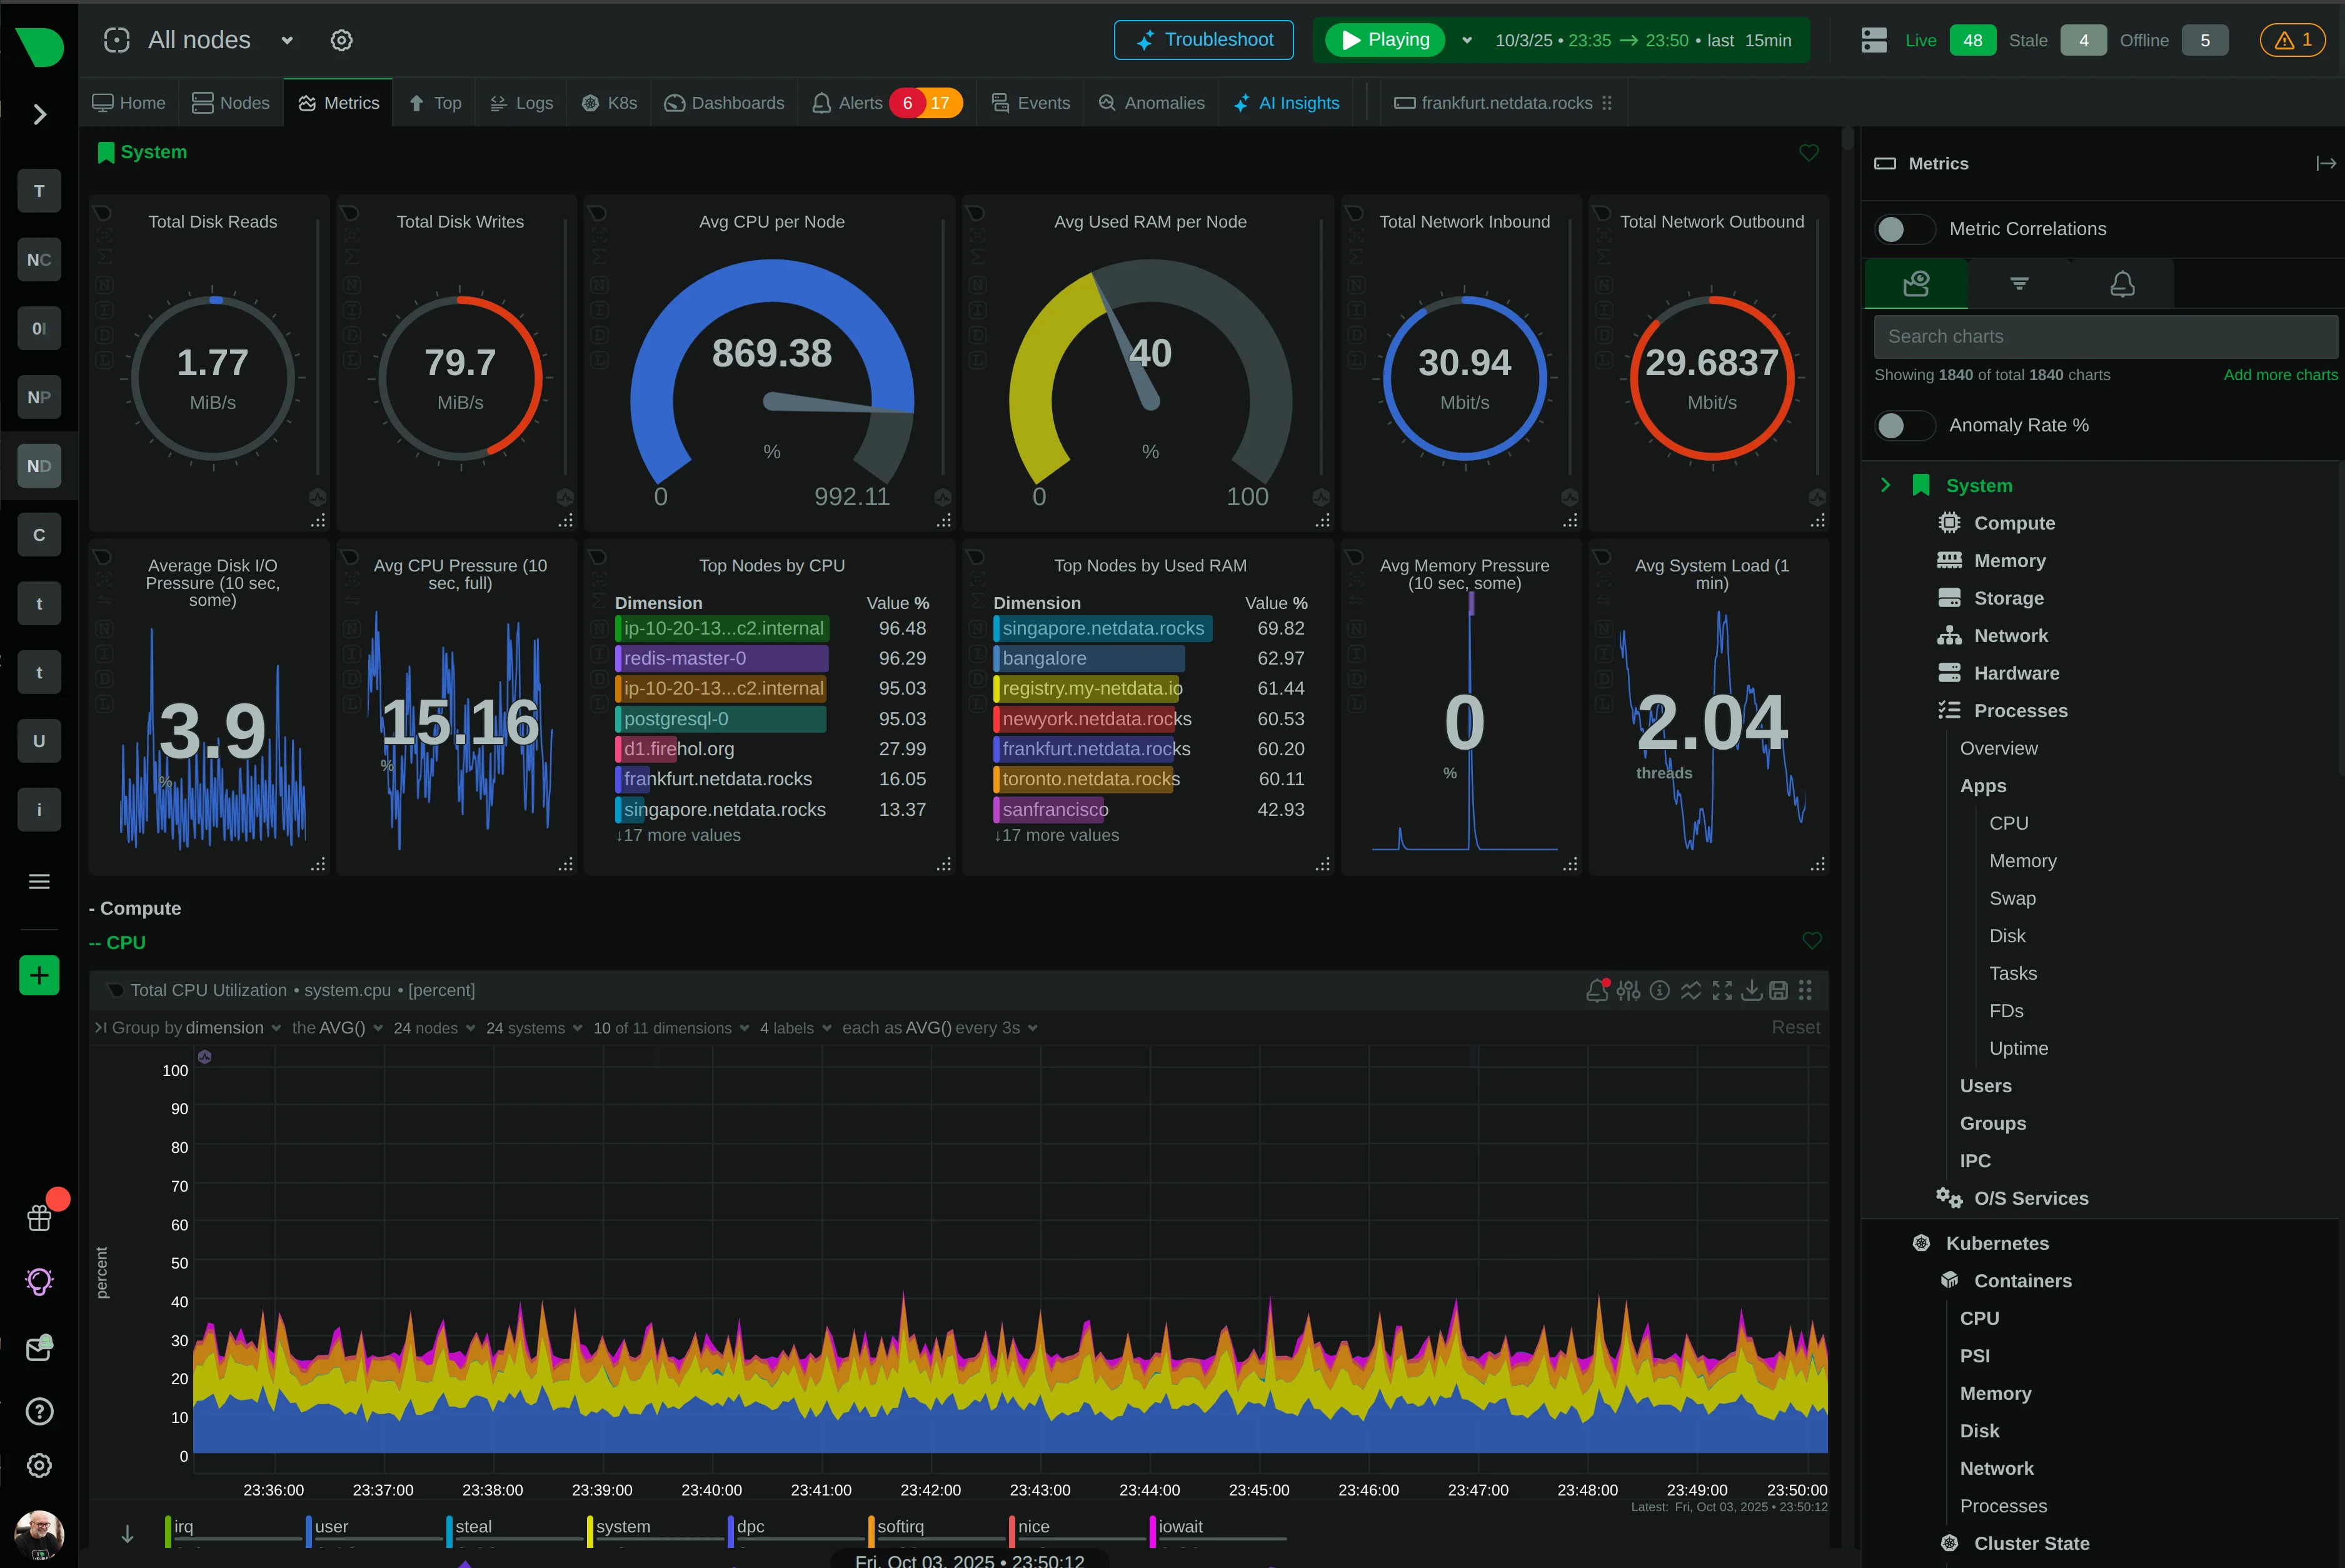This screenshot has height=1568, width=2345.
Task: View chart information for Total CPU Utilization
Action: pyautogui.click(x=1659, y=990)
